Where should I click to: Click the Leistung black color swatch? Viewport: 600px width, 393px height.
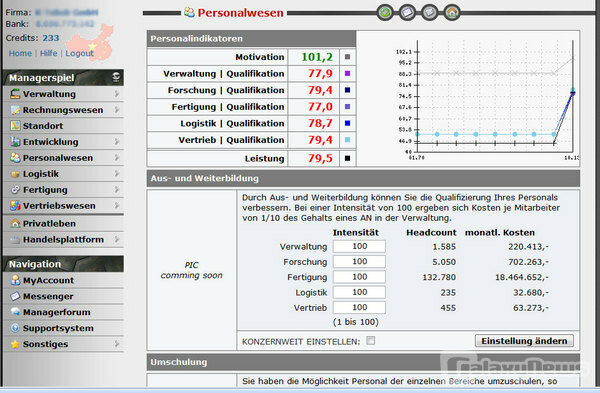(347, 158)
